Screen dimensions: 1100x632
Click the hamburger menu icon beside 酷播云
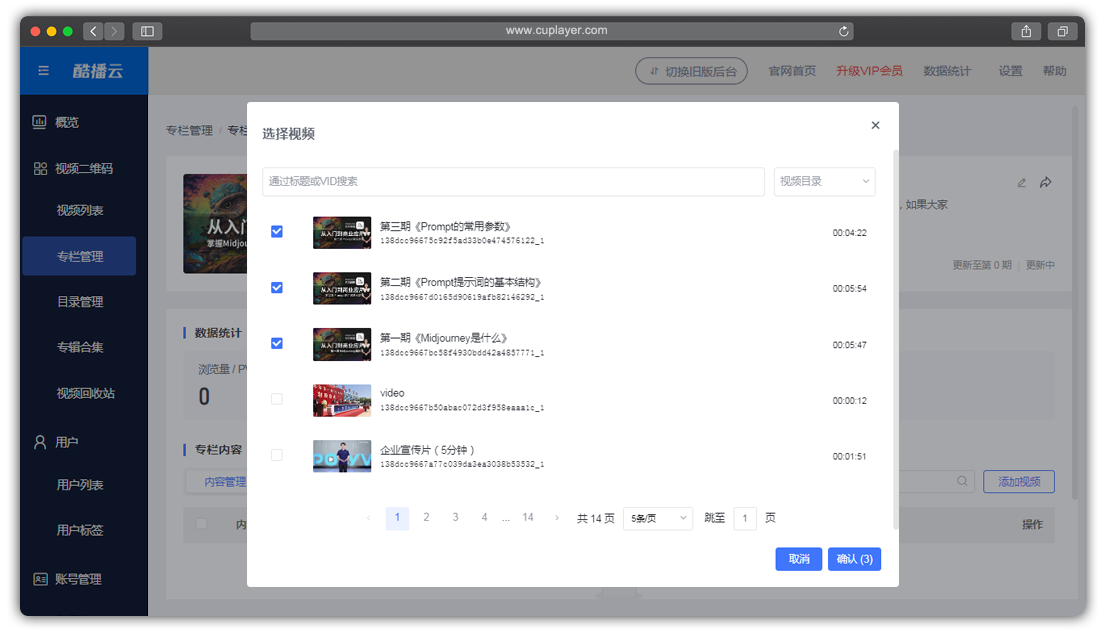pyautogui.click(x=43, y=71)
